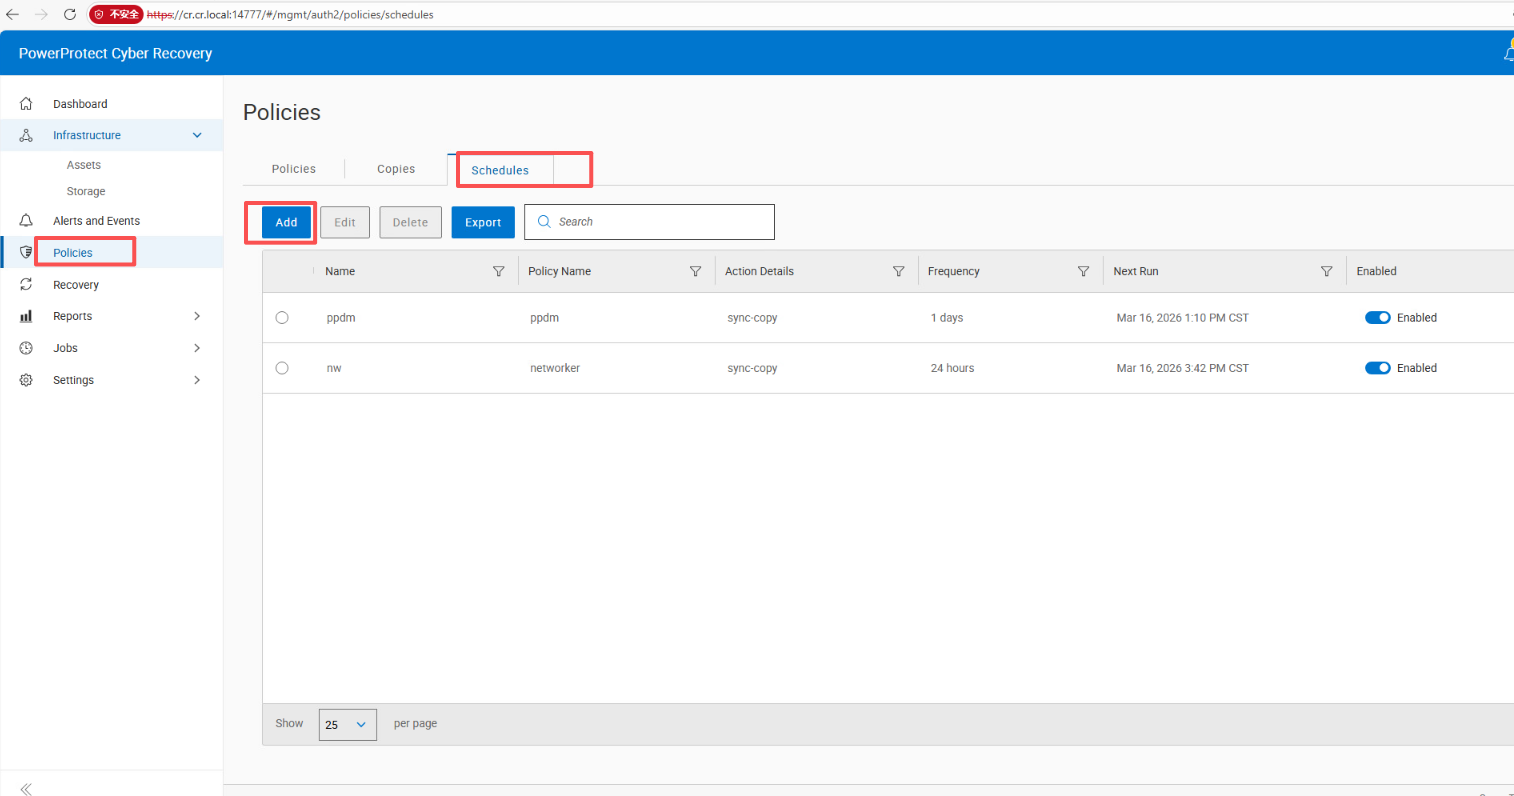Click the Recovery refresh-style icon
Viewport: 1514px width, 796px height.
26,285
